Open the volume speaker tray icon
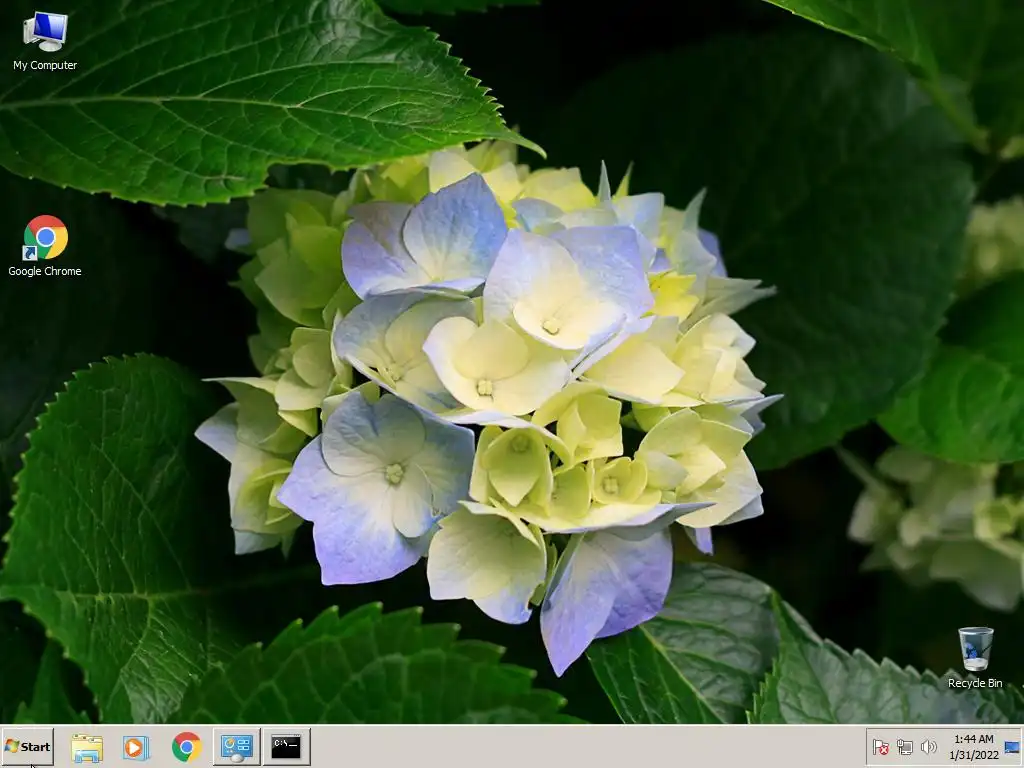1024x768 pixels. 928,747
